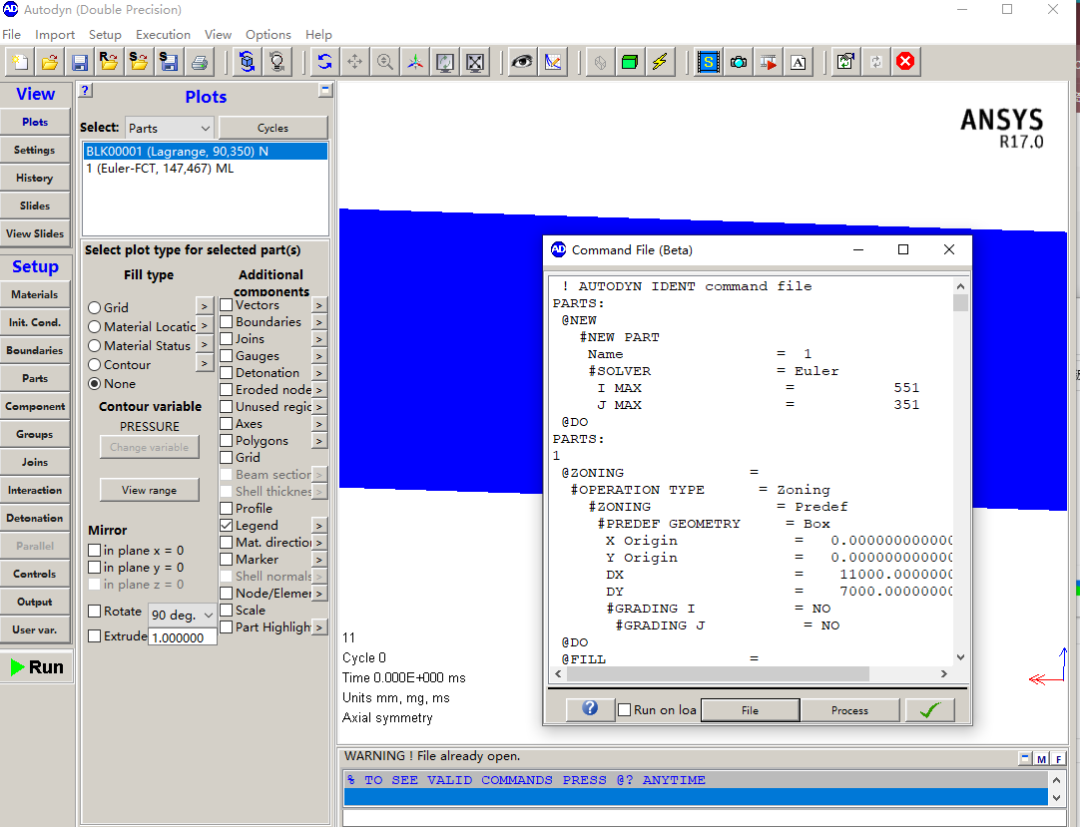1080x827 pixels.
Task: Click the help question mark in Command File dialog
Action: tap(590, 709)
